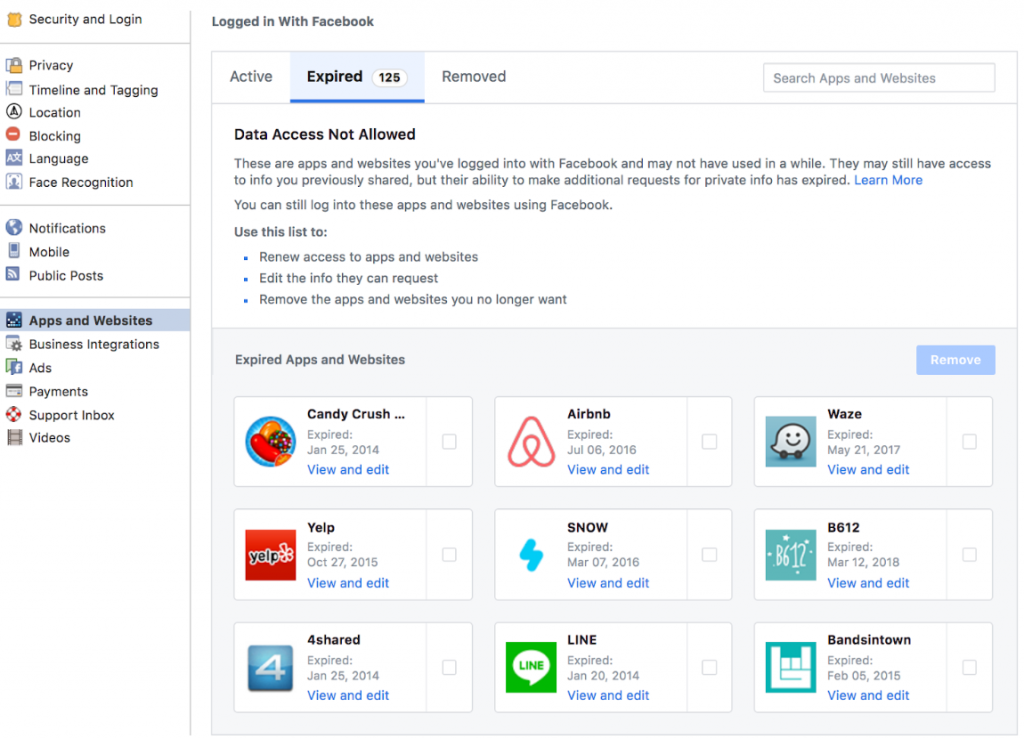This screenshot has height=739, width=1024.
Task: Click the LINE app icon
Action: (x=530, y=667)
